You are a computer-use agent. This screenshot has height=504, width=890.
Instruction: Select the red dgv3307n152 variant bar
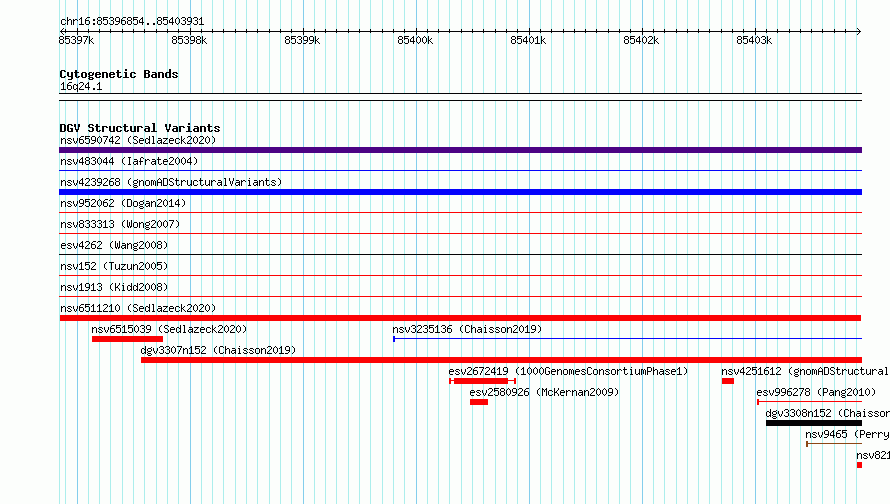click(501, 360)
